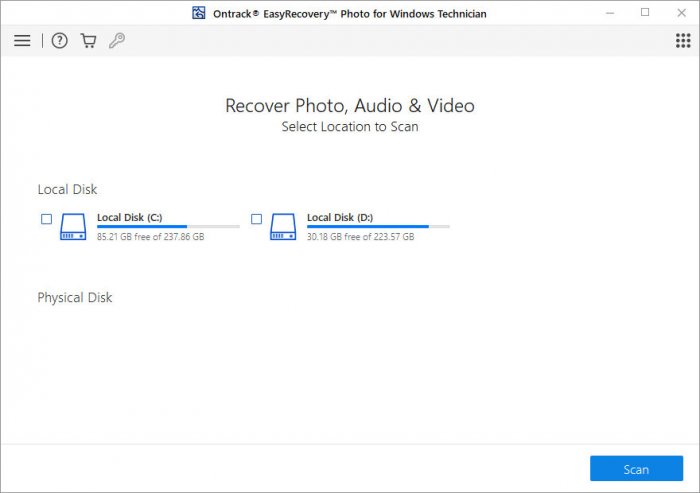
Task: Click the Ontrack logo in title bar
Action: pos(199,13)
